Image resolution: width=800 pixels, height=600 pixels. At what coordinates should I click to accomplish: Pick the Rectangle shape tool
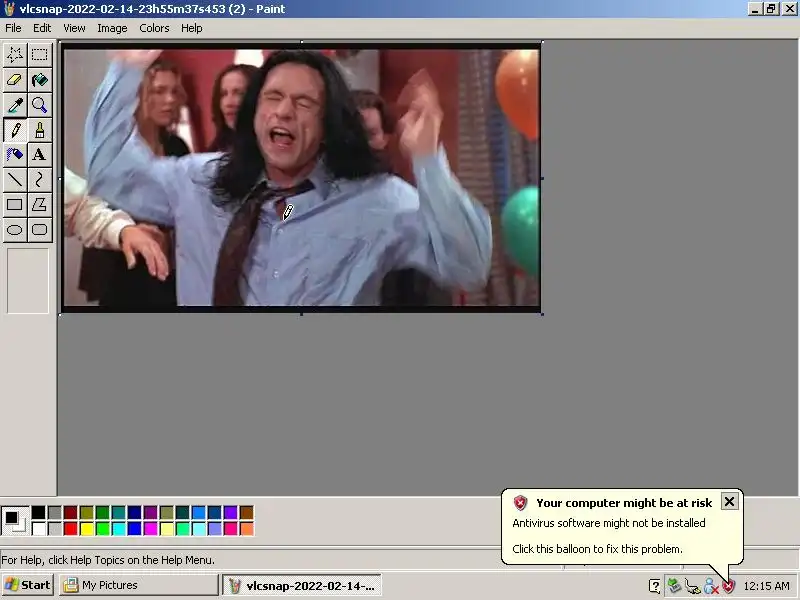[15, 205]
